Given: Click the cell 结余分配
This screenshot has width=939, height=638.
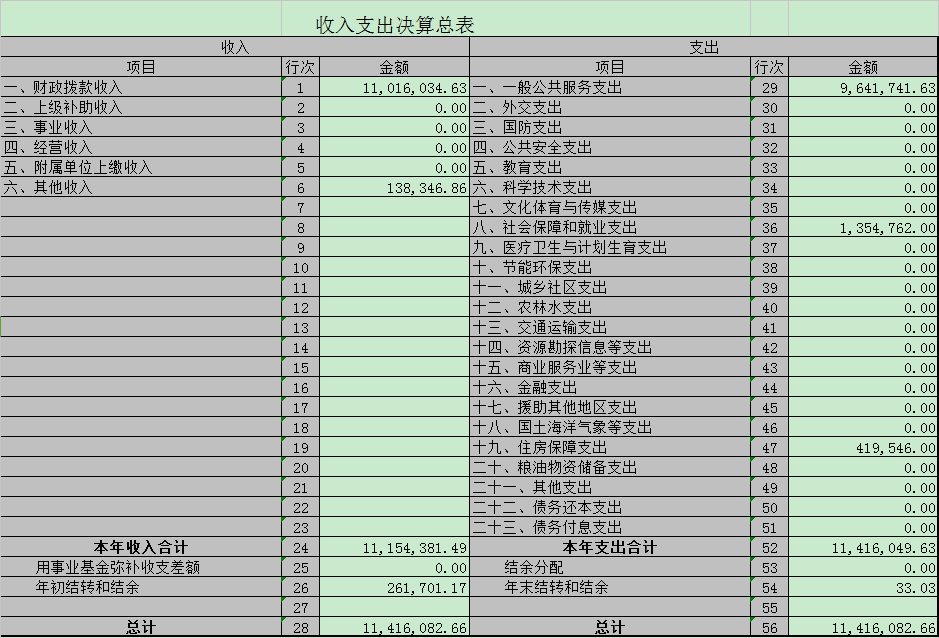Looking at the screenshot, I should [x=610, y=567].
